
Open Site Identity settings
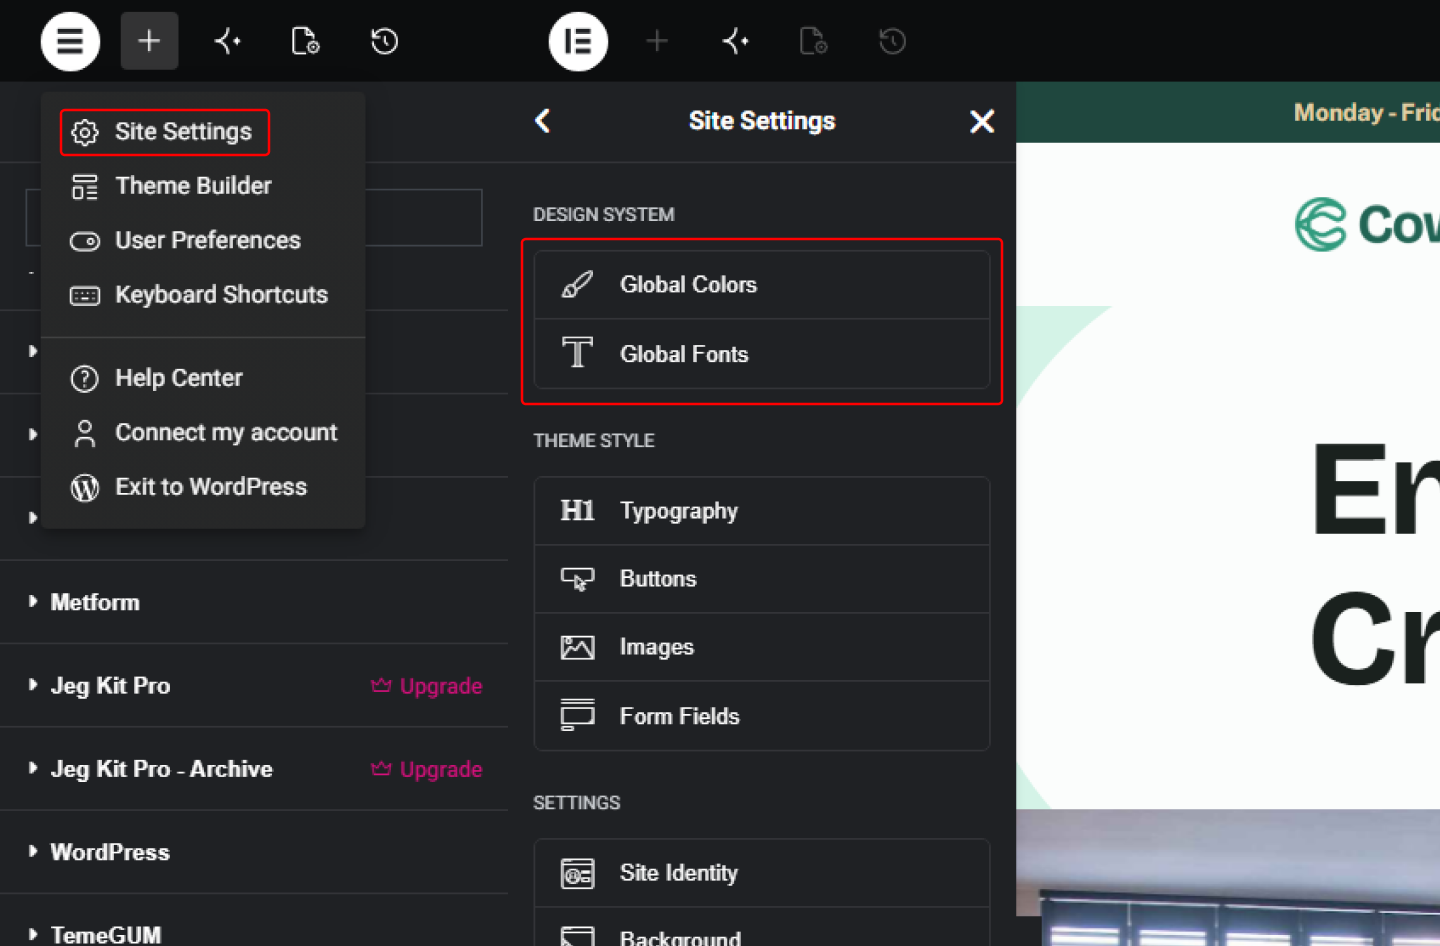click(762, 873)
